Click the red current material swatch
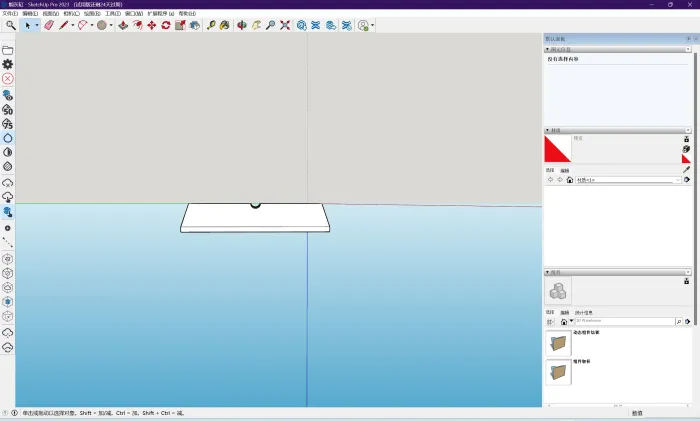The image size is (700, 421). 557,148
